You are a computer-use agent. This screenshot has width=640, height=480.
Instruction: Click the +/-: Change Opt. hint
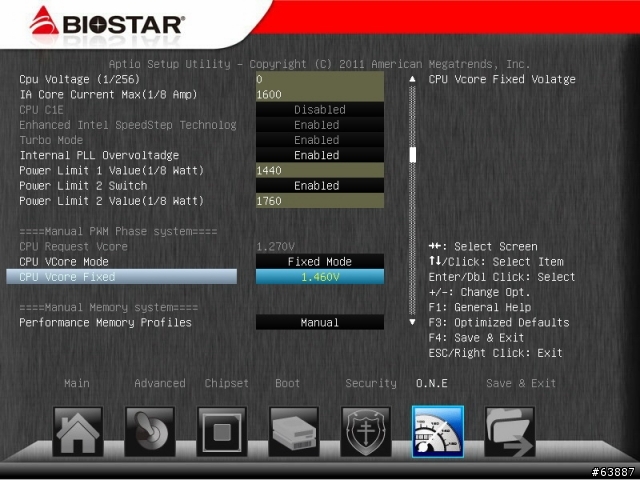click(480, 292)
